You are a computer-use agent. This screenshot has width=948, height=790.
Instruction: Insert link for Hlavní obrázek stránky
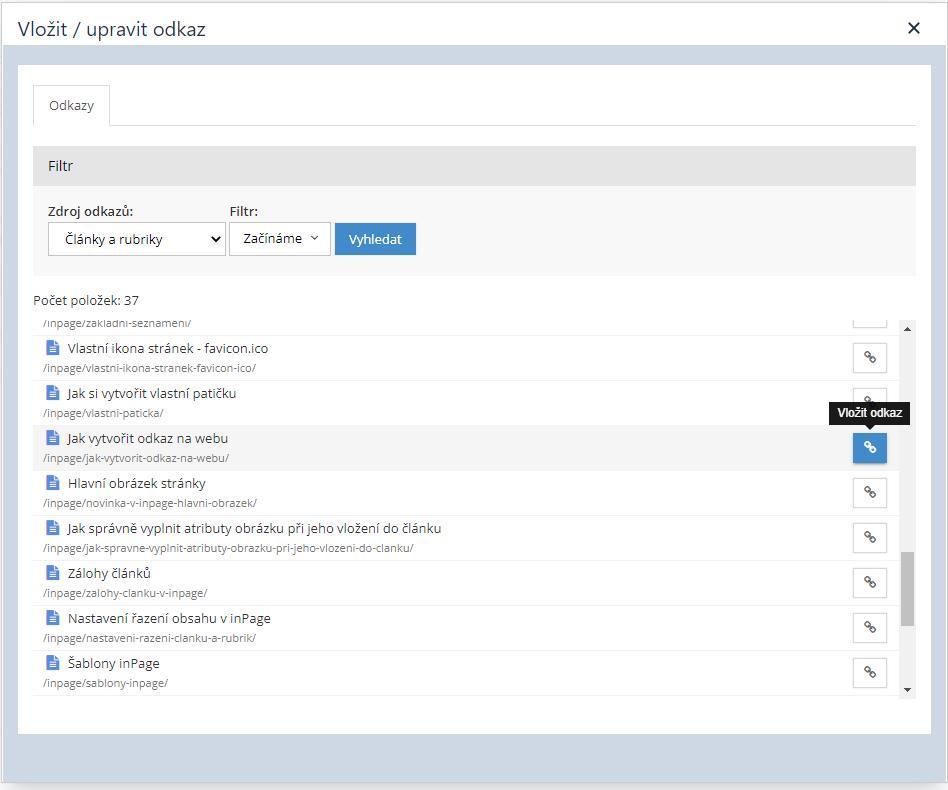869,493
